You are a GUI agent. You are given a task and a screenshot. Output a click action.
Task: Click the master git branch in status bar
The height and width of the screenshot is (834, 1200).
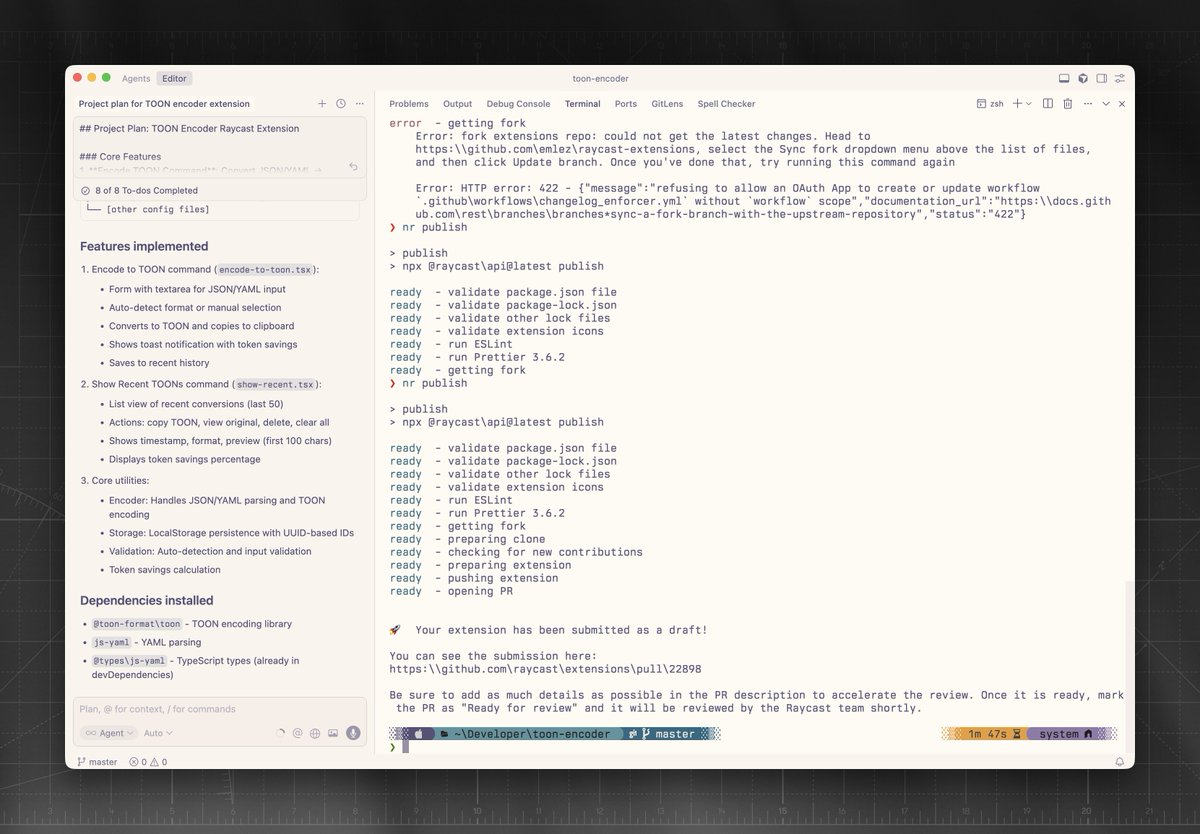(x=97, y=762)
